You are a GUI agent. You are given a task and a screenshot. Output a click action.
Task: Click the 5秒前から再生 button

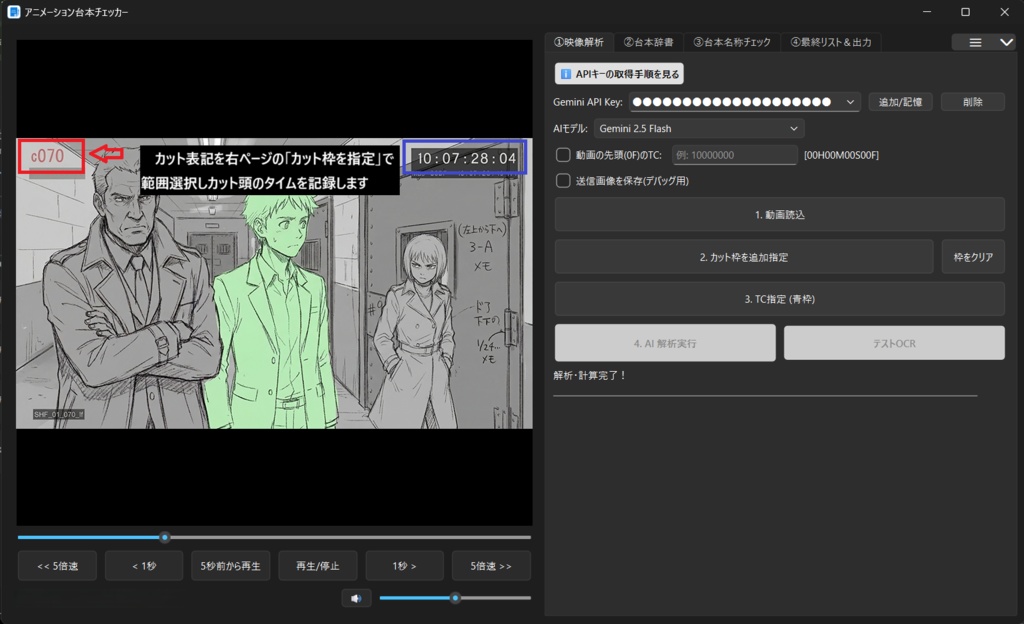tap(231, 566)
